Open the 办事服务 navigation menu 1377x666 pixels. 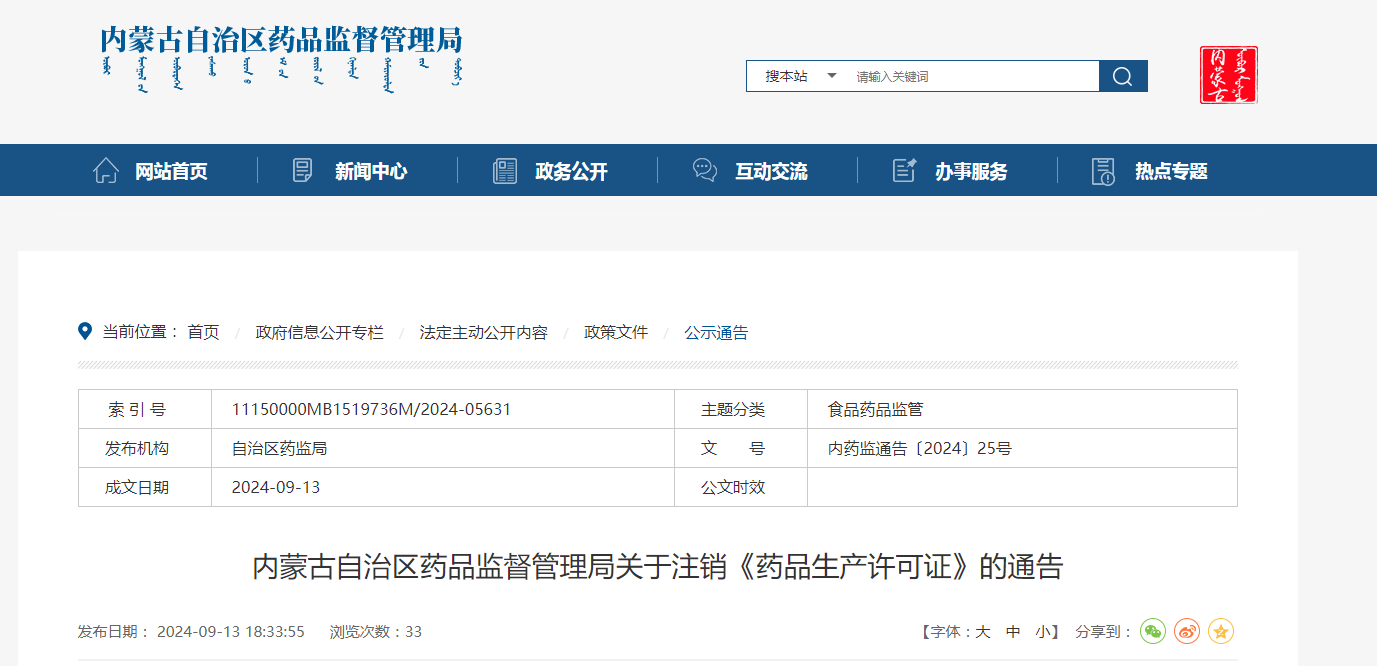pos(970,171)
